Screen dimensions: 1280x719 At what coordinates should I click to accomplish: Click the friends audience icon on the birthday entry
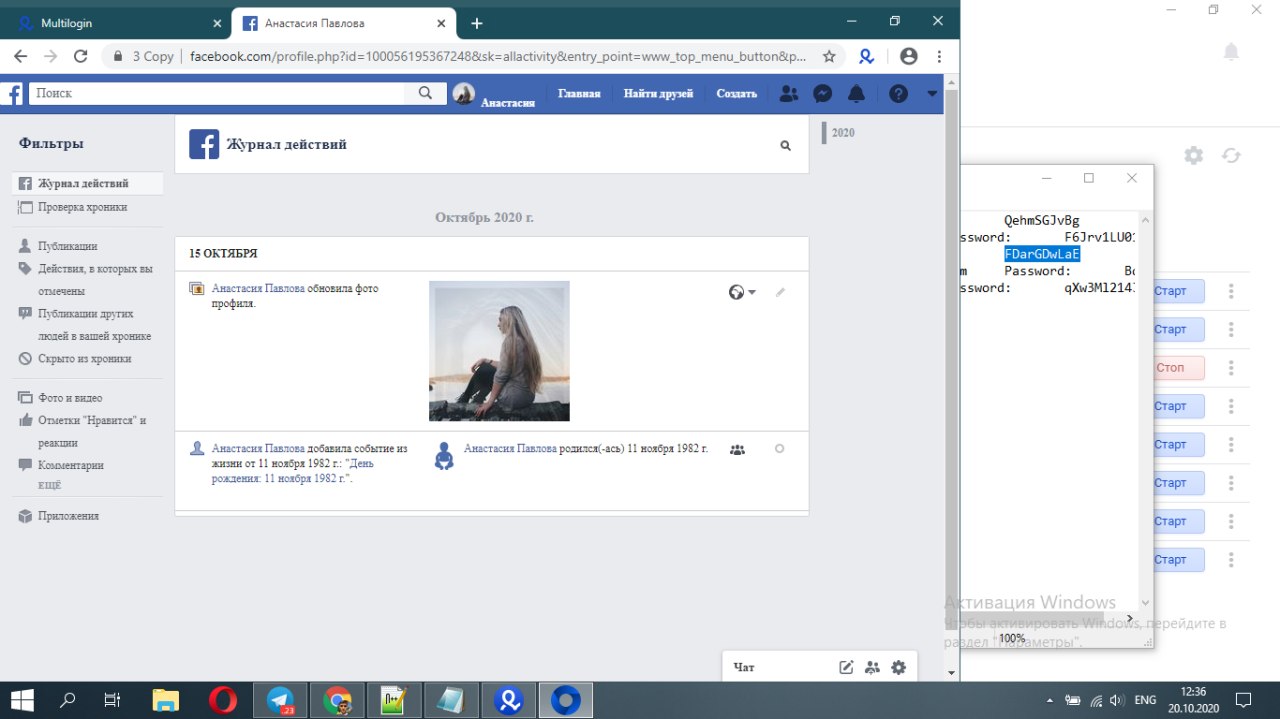coord(738,450)
